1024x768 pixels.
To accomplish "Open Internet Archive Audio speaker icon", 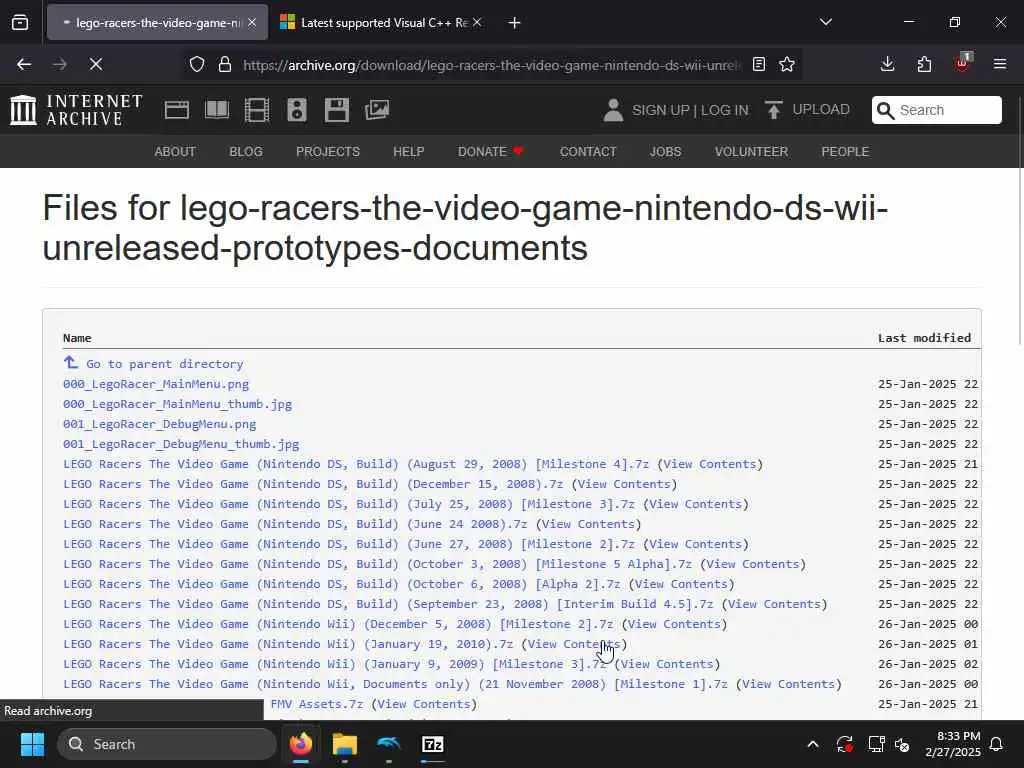I will tap(296, 110).
